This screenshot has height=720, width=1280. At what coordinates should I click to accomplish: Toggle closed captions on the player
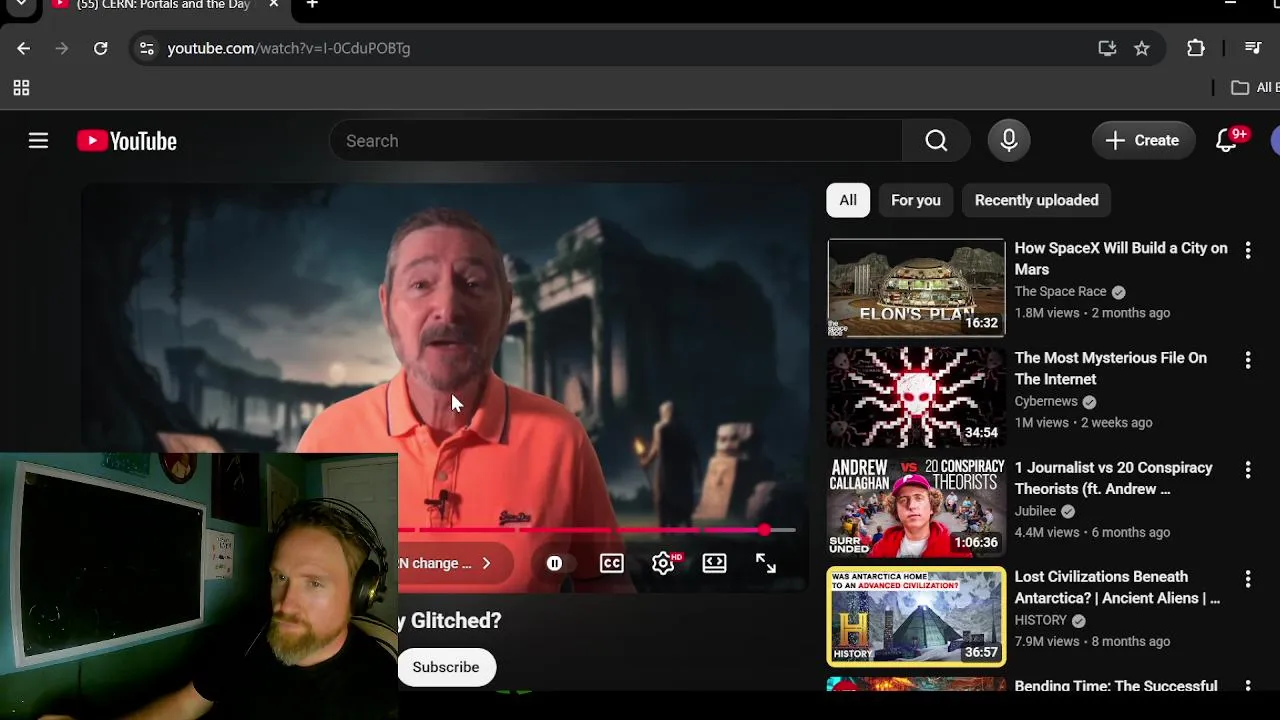[x=612, y=563]
